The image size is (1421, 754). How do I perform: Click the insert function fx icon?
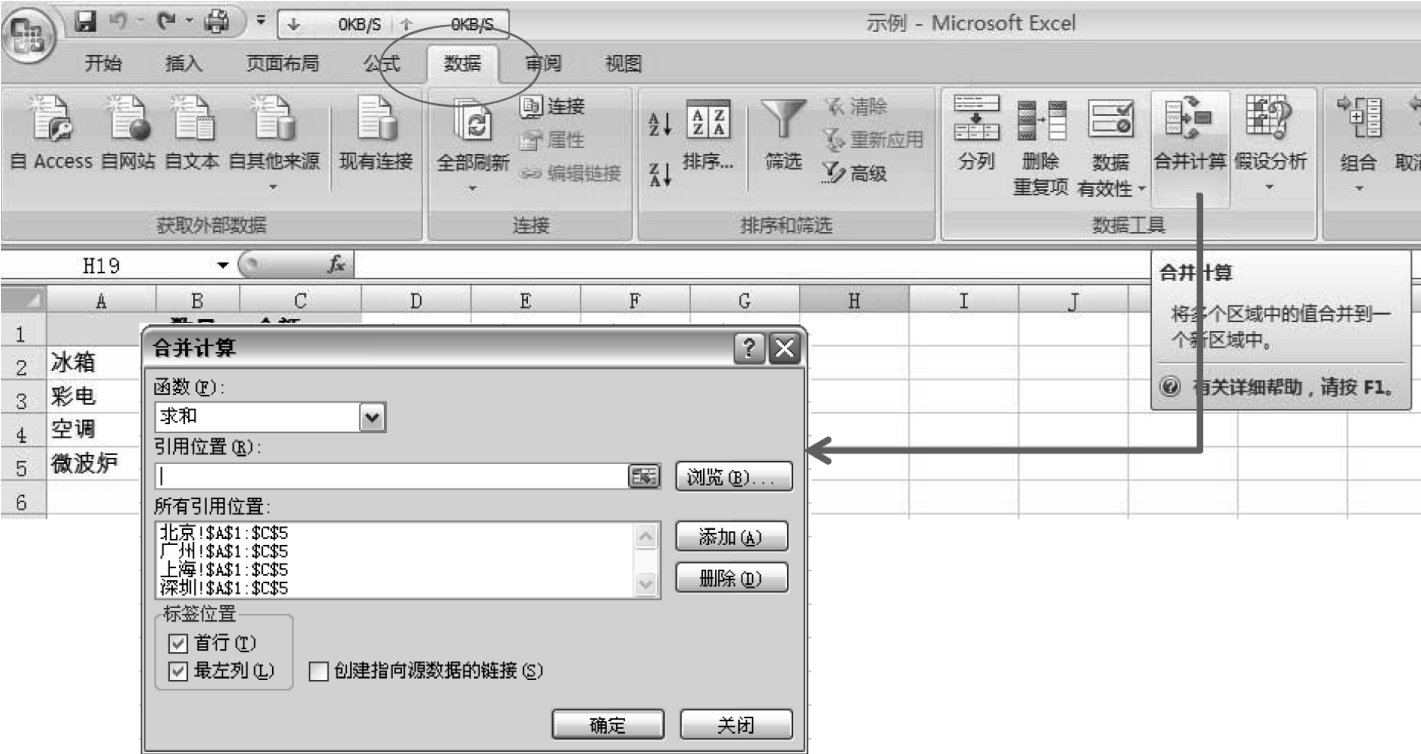pyautogui.click(x=337, y=266)
